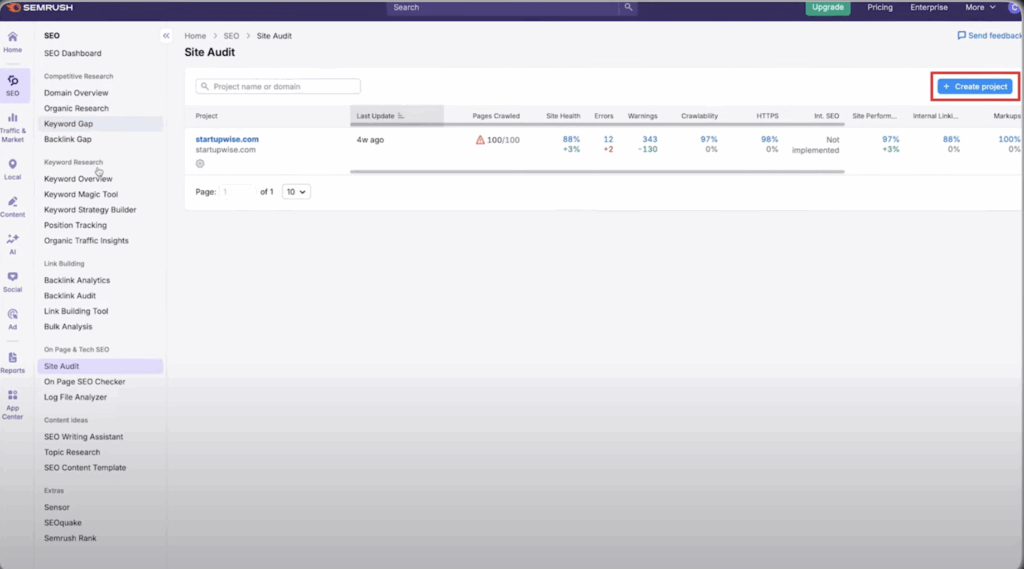
Task: Open Organic Research
Action: pos(76,108)
